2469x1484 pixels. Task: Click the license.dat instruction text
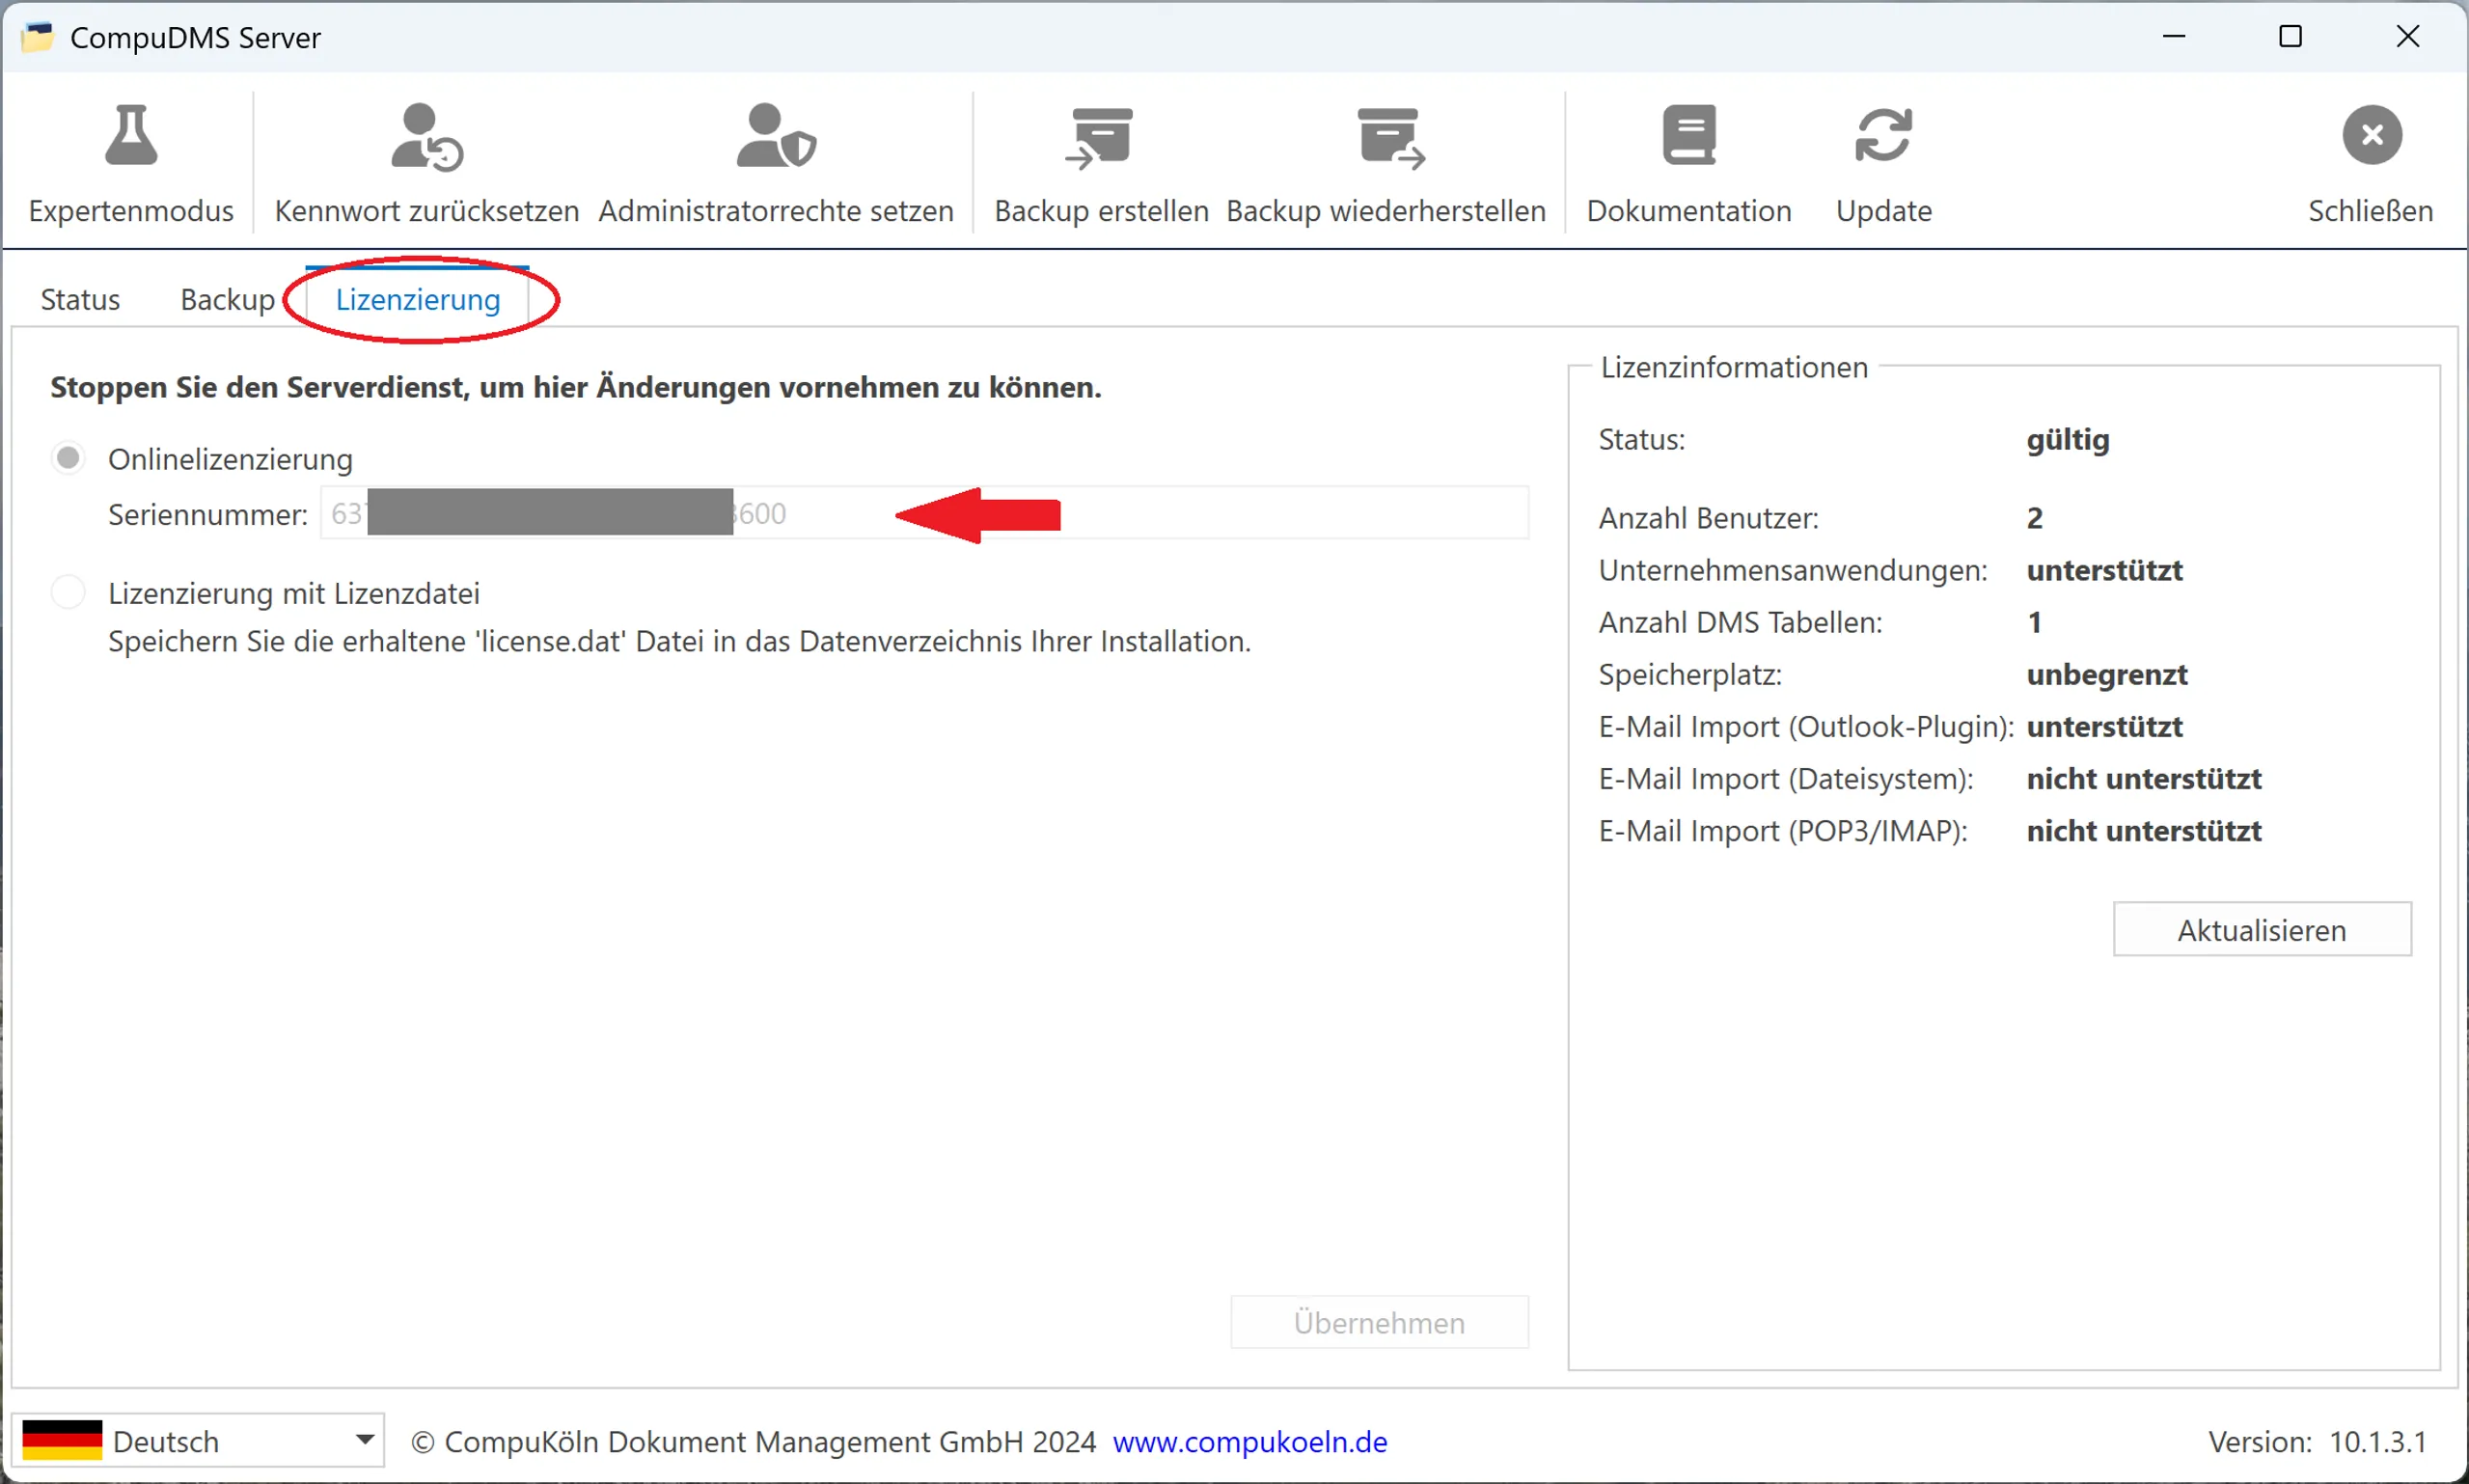click(x=679, y=641)
